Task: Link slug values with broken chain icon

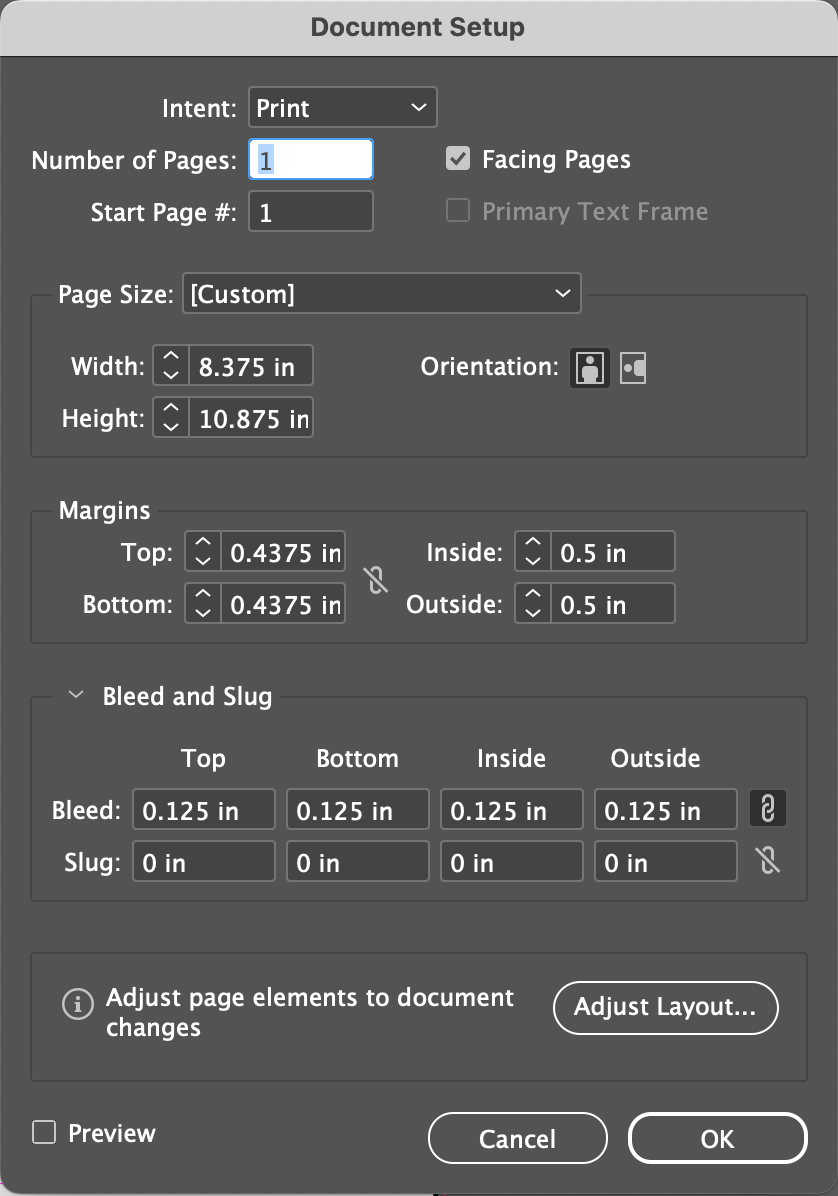Action: (x=768, y=860)
